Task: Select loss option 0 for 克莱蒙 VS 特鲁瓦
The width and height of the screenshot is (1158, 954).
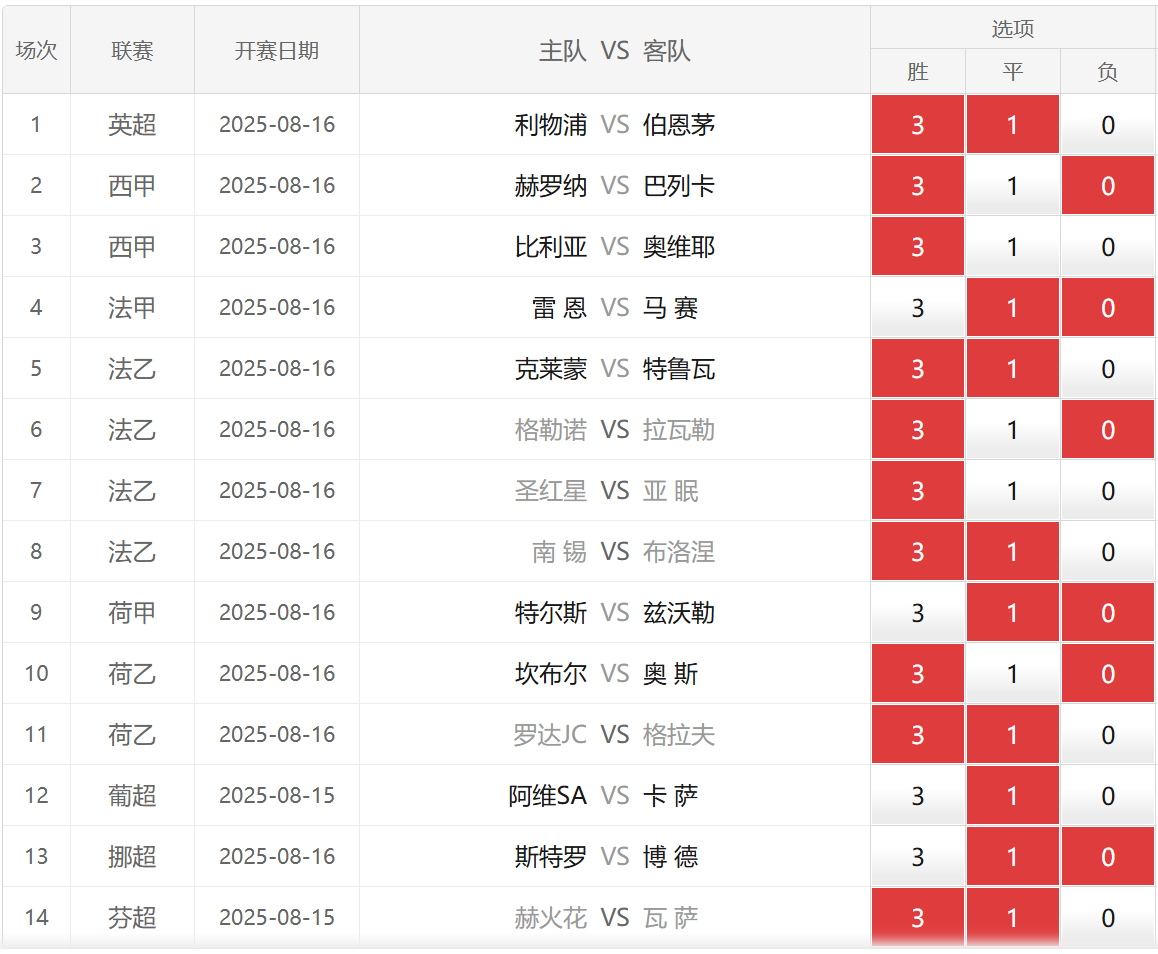Action: tap(1108, 368)
